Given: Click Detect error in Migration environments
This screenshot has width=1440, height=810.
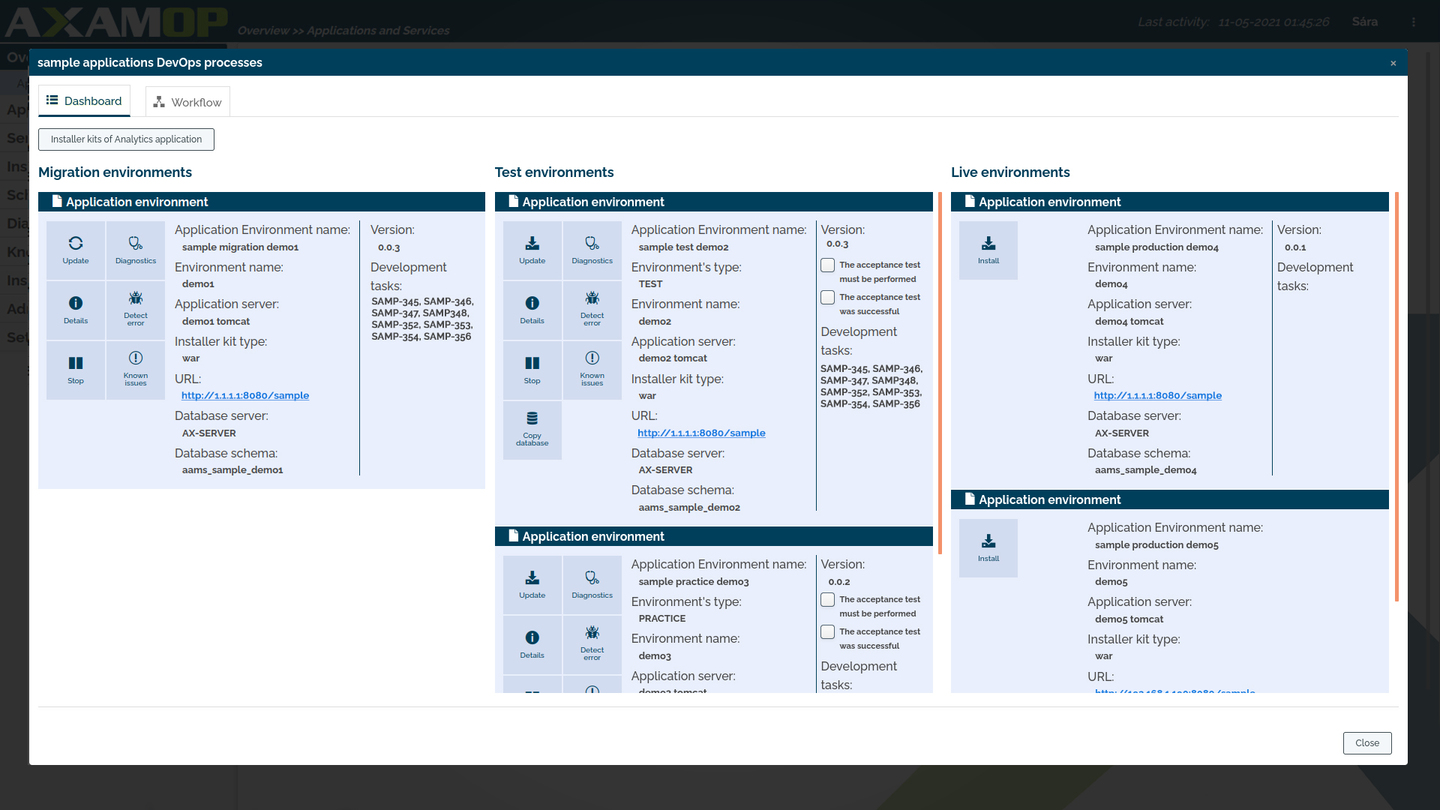Looking at the screenshot, I should click(136, 310).
